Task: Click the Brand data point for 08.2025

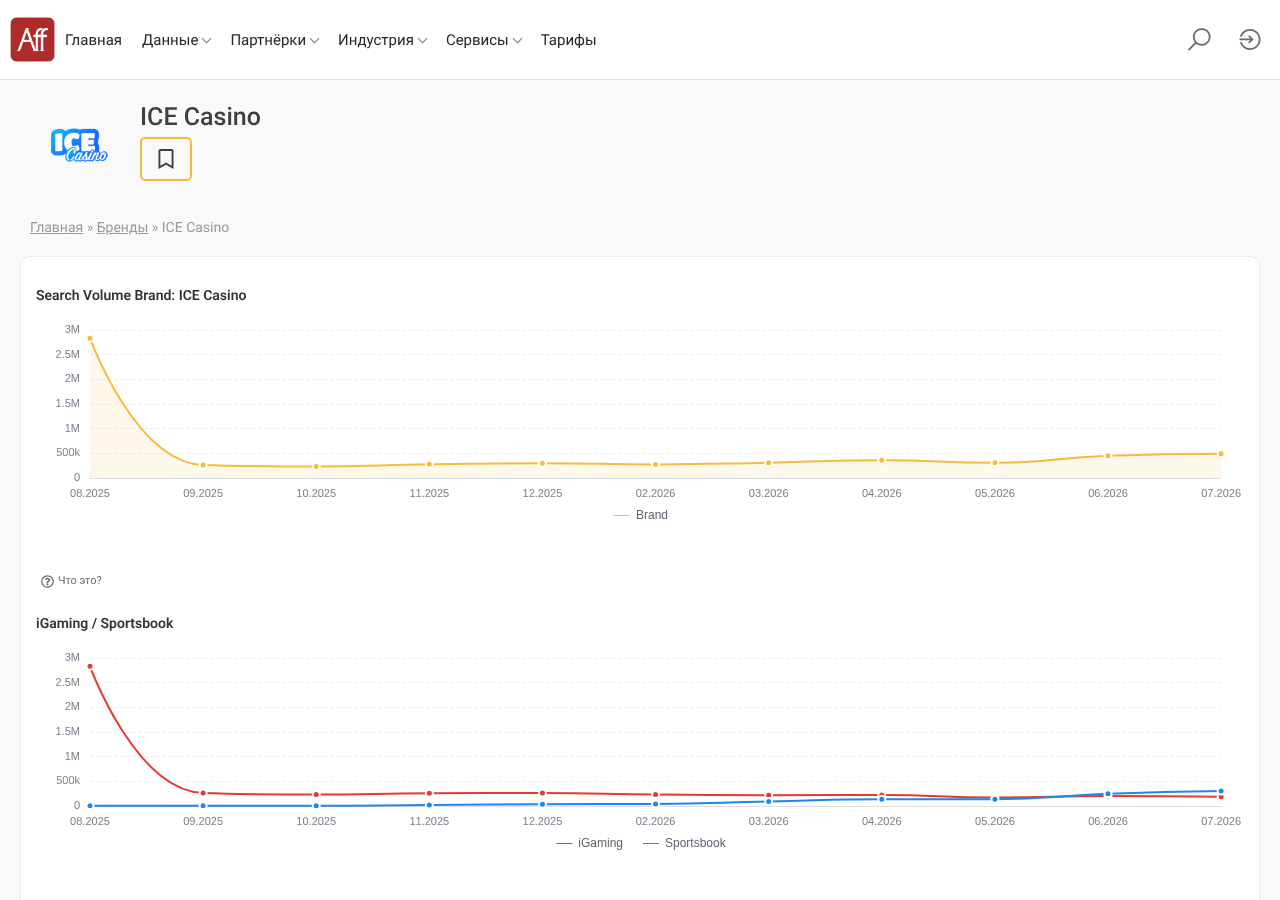Action: pos(90,338)
